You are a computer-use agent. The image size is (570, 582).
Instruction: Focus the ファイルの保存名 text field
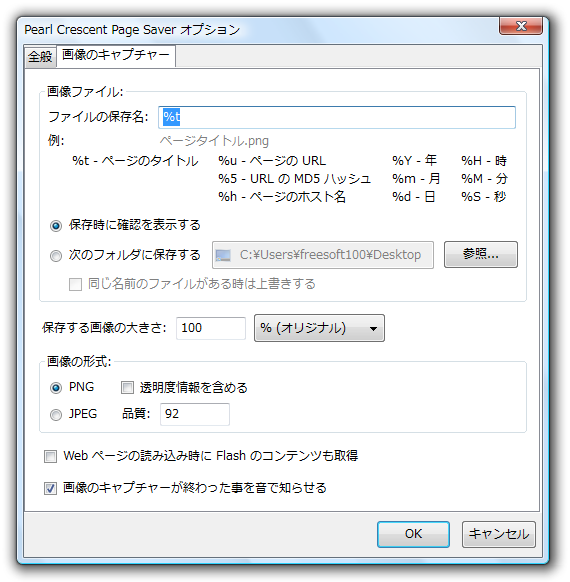(337, 117)
